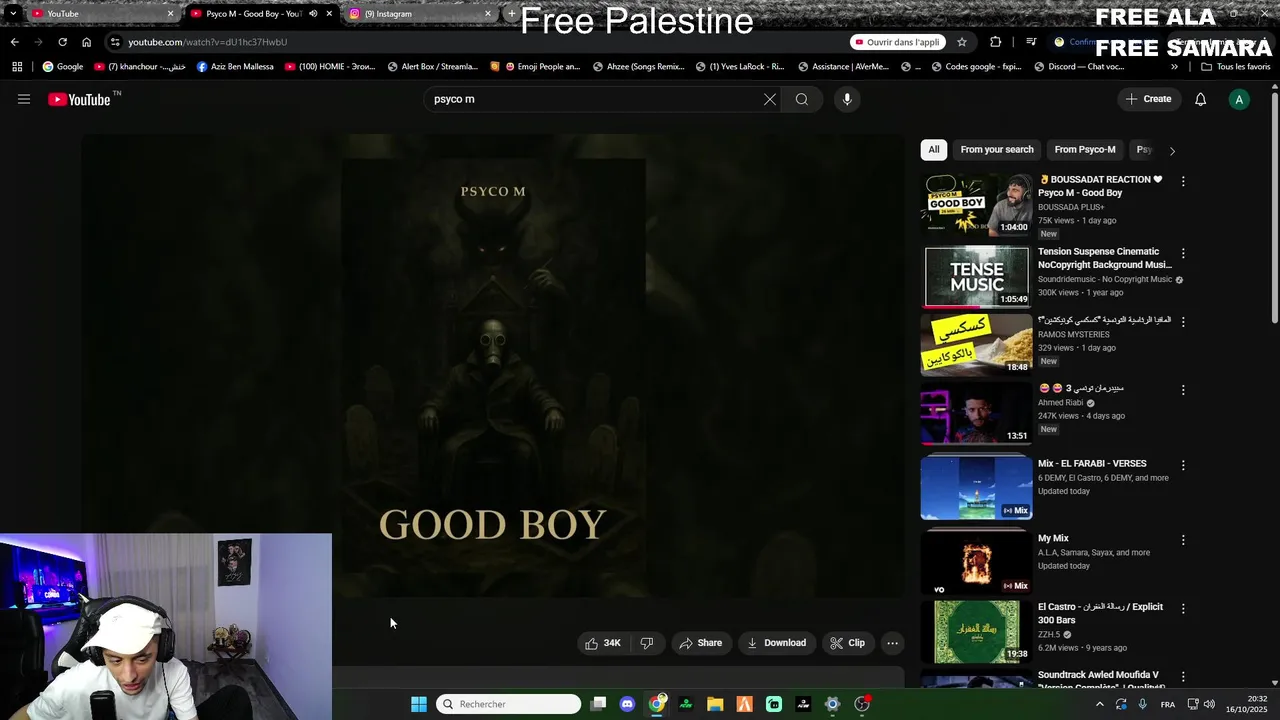Share the video

[700, 643]
